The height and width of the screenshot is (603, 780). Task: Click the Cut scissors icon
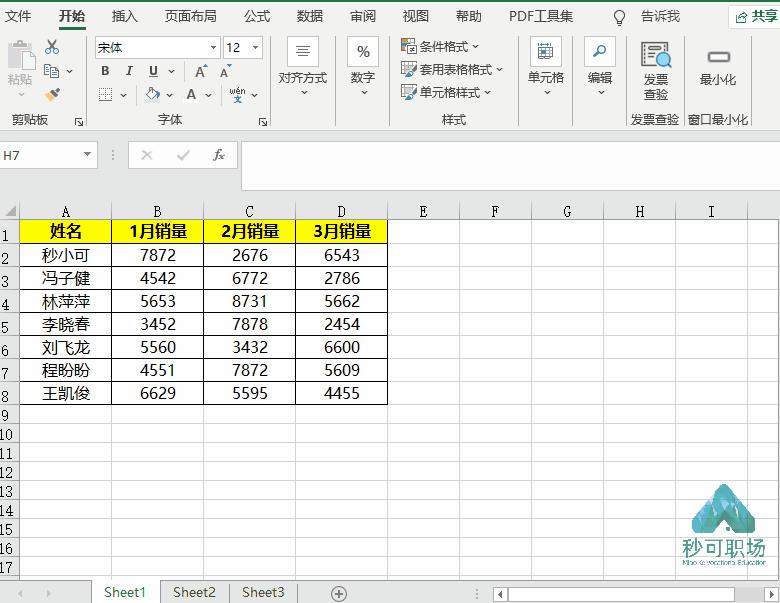pos(52,47)
